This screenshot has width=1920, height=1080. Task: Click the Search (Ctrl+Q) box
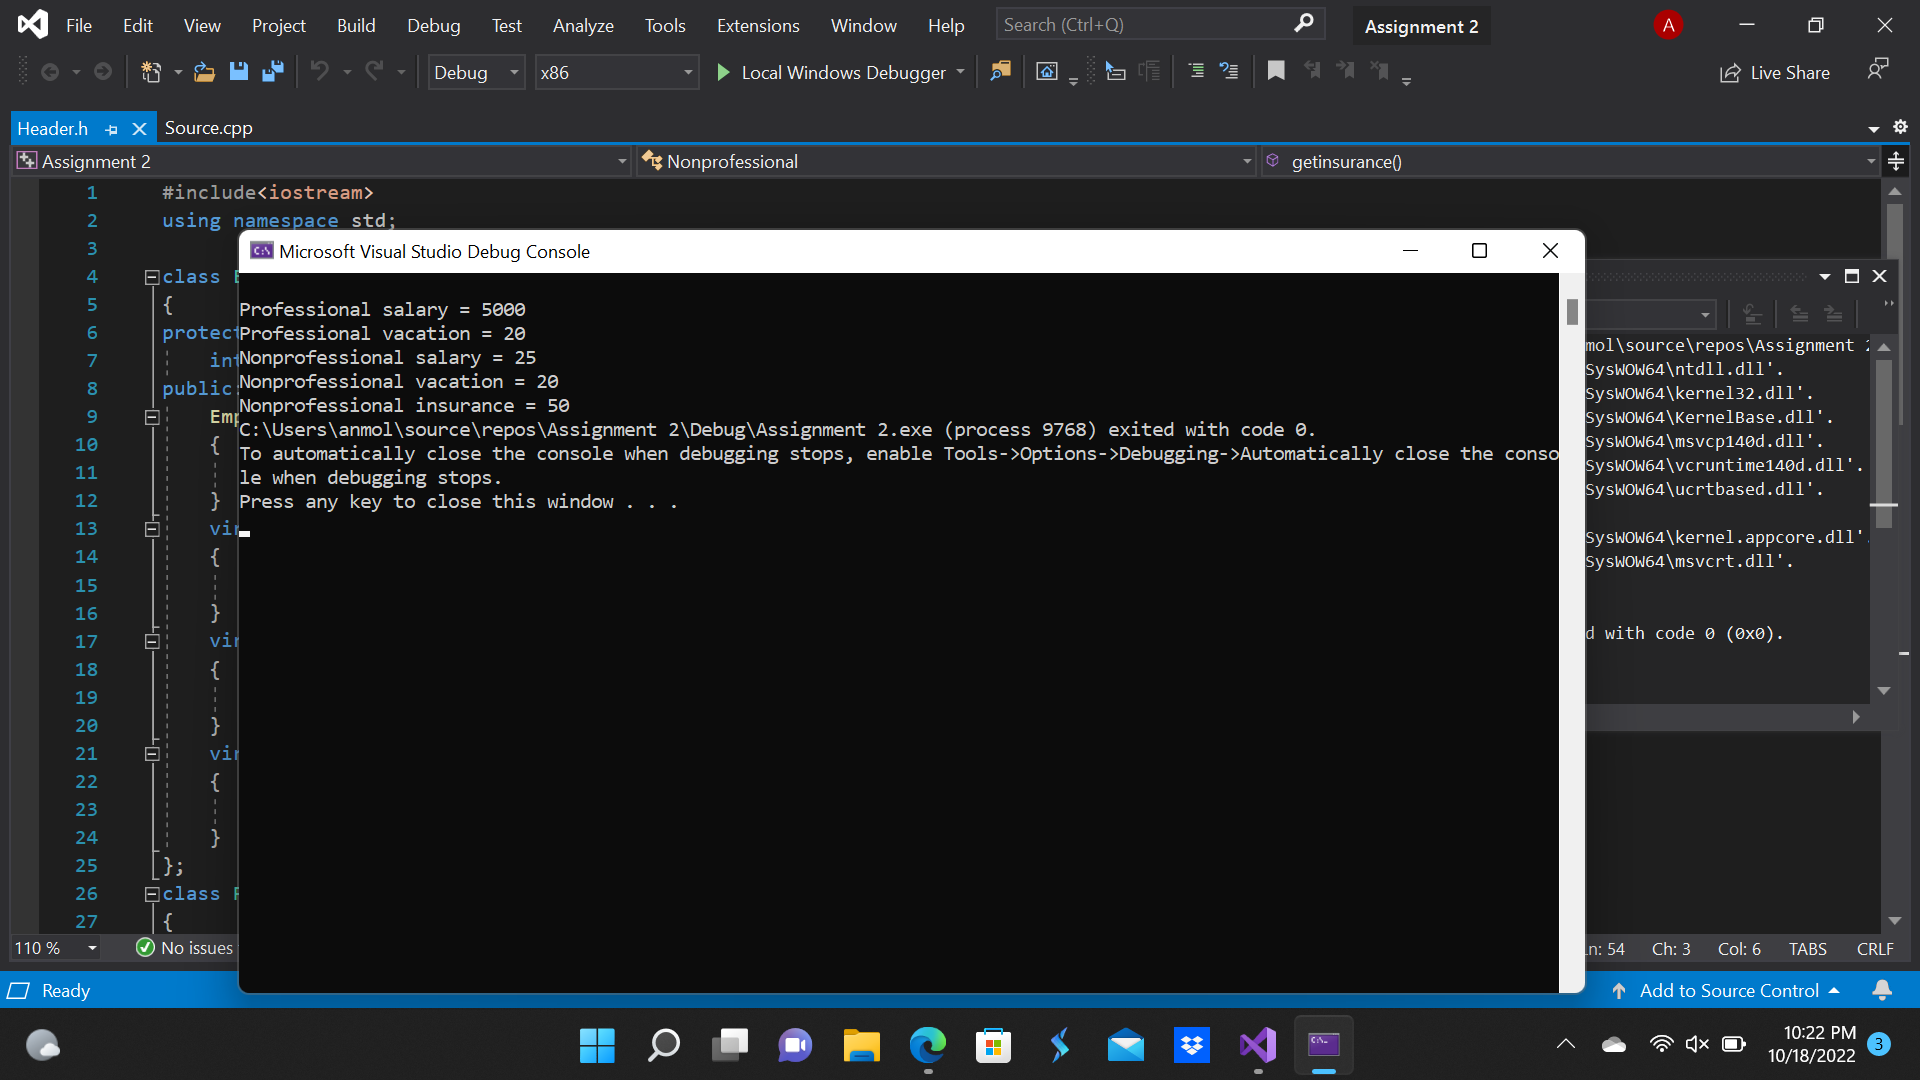pos(1160,24)
